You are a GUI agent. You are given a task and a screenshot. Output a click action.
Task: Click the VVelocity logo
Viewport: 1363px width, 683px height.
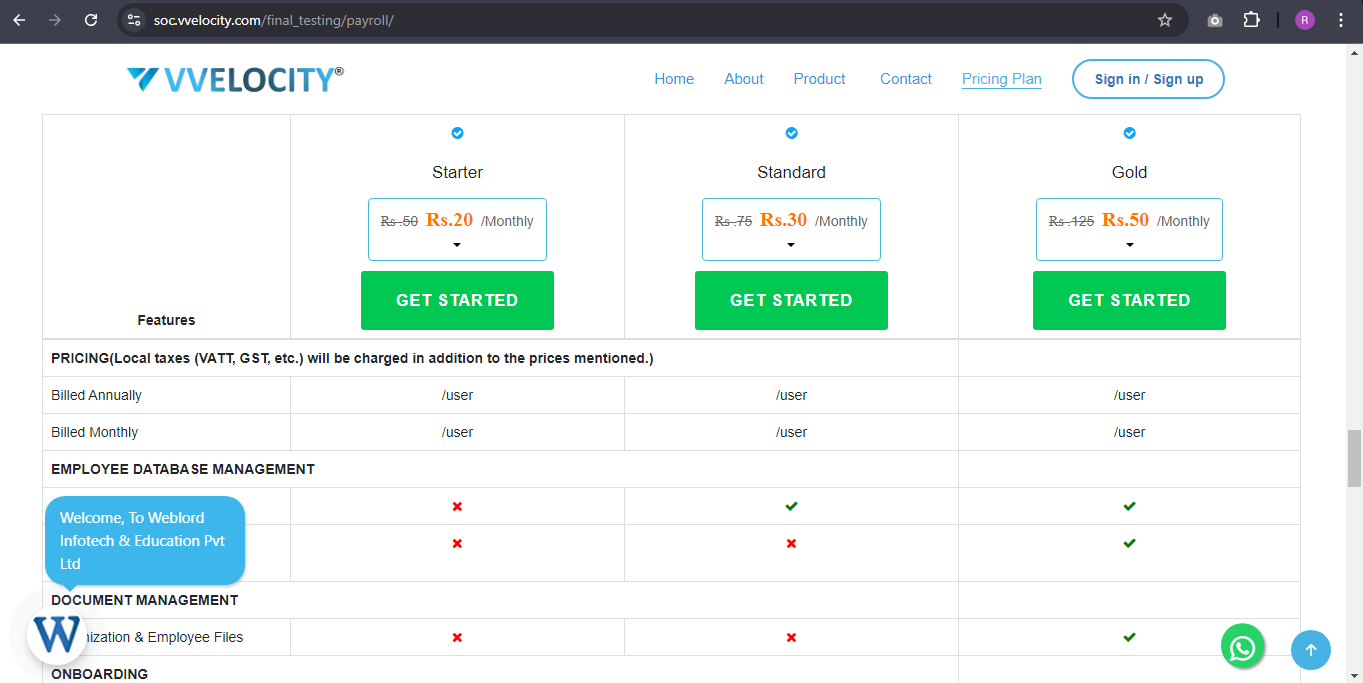235,79
